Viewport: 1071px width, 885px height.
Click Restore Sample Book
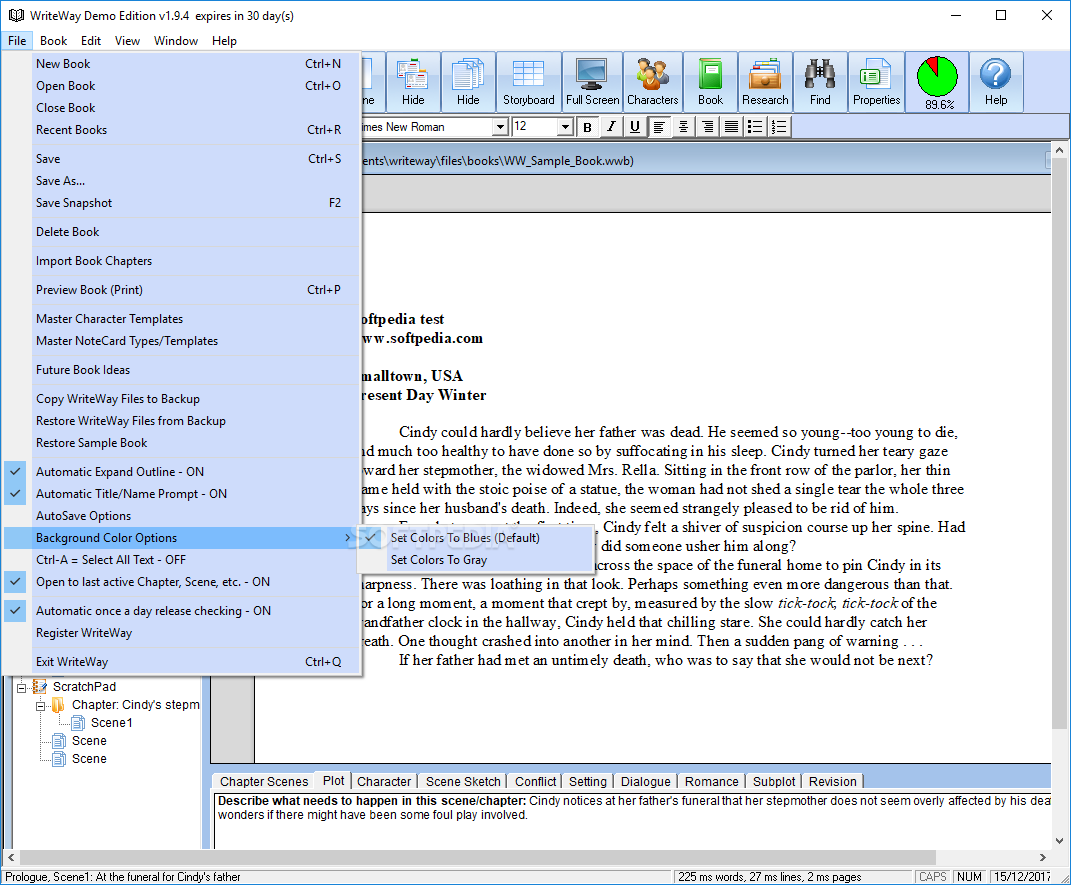click(x=182, y=443)
